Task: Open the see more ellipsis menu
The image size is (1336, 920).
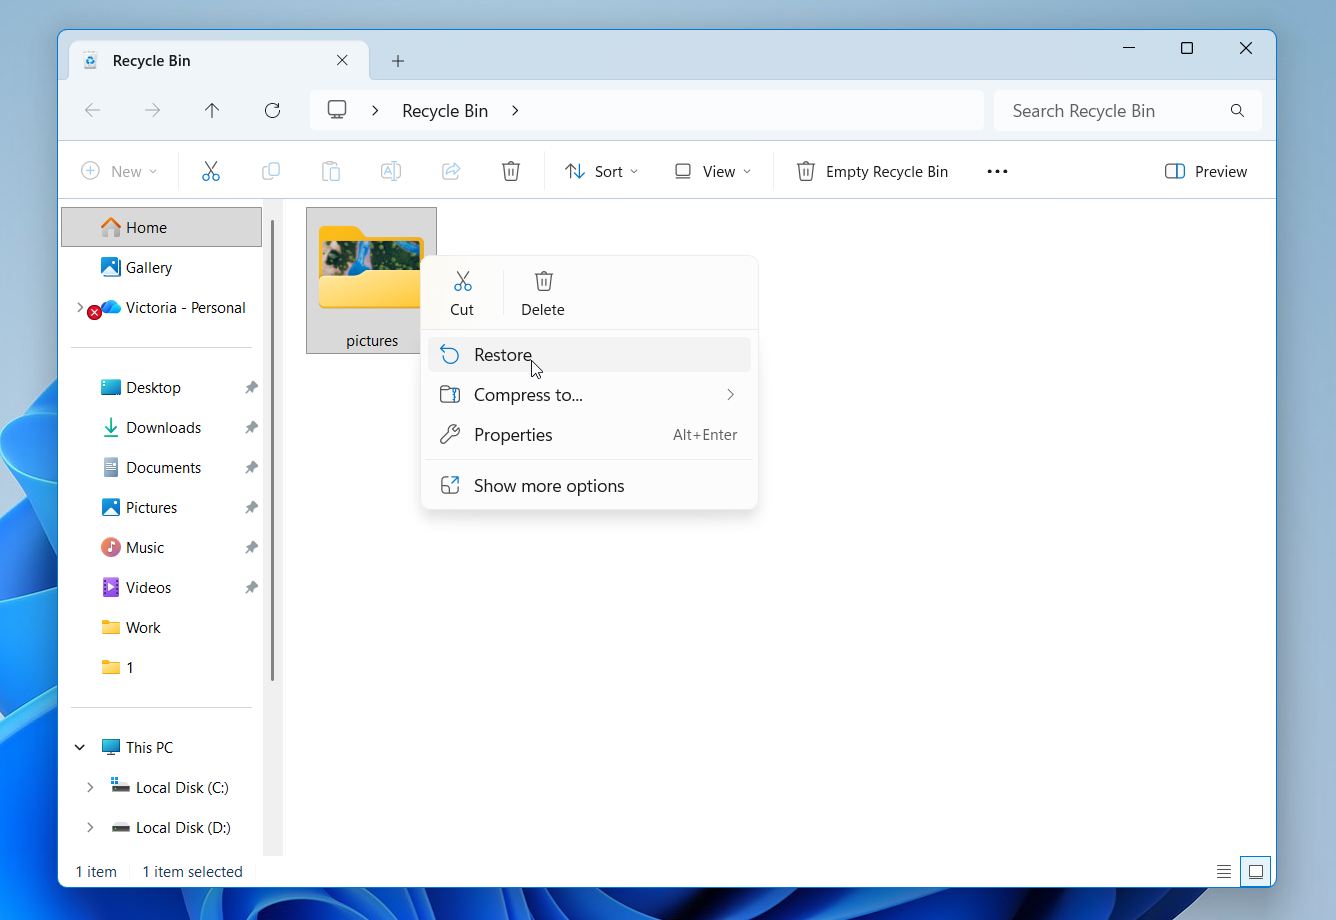Action: 997,171
